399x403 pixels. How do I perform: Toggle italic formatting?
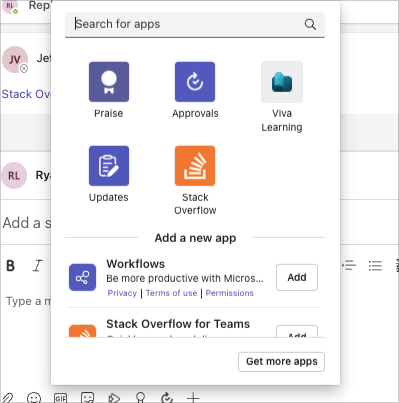tap(37, 266)
